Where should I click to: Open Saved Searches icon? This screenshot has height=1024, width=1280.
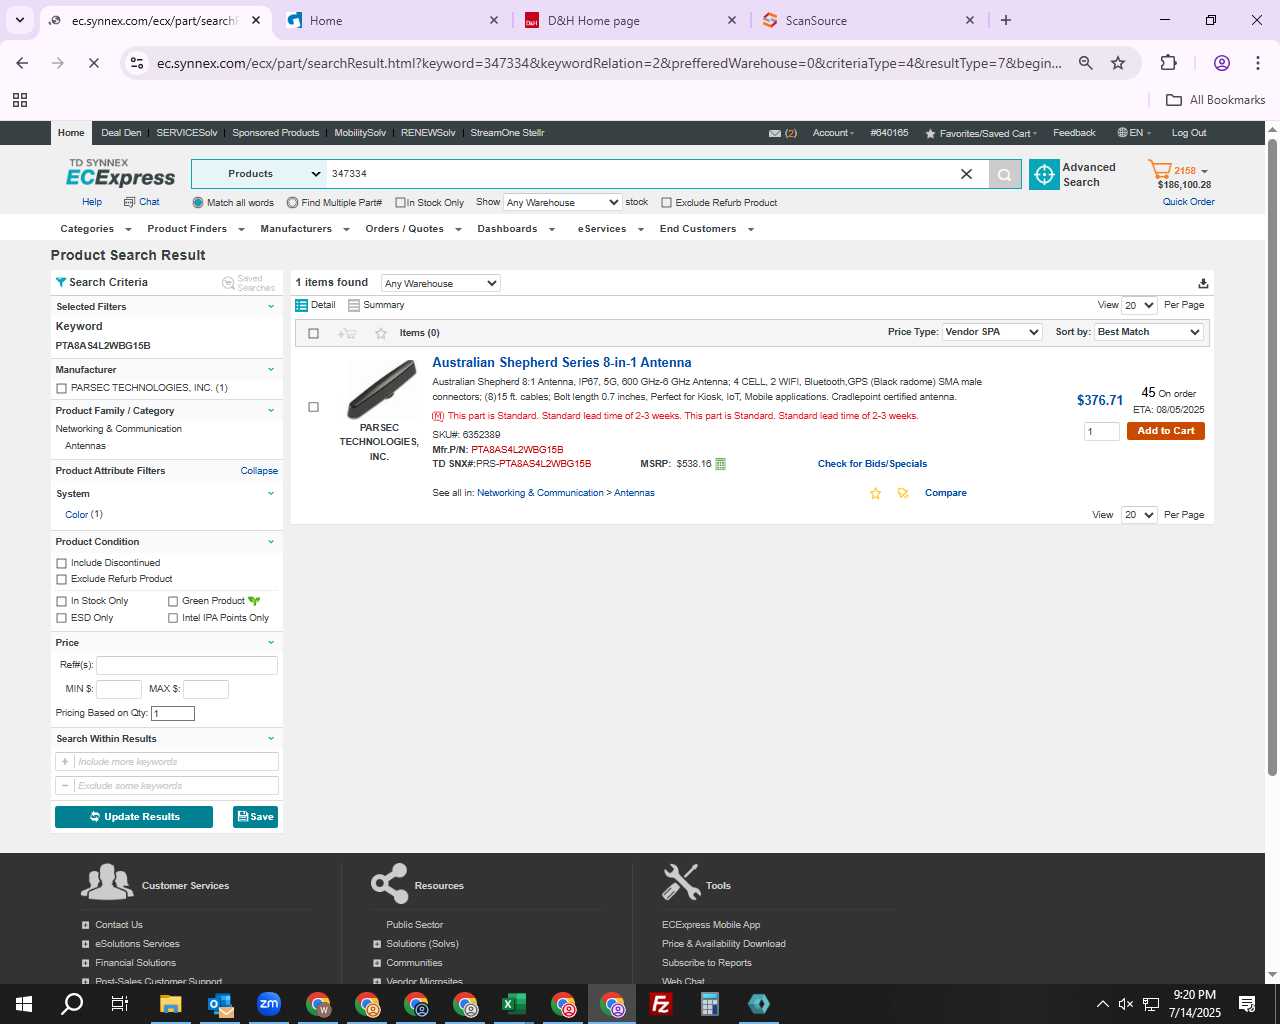click(x=228, y=283)
